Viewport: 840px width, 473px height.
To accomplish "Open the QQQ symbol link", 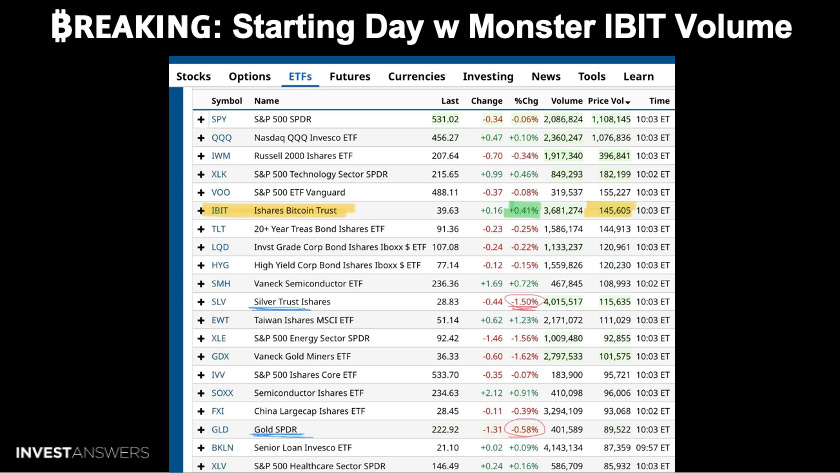I will (221, 138).
